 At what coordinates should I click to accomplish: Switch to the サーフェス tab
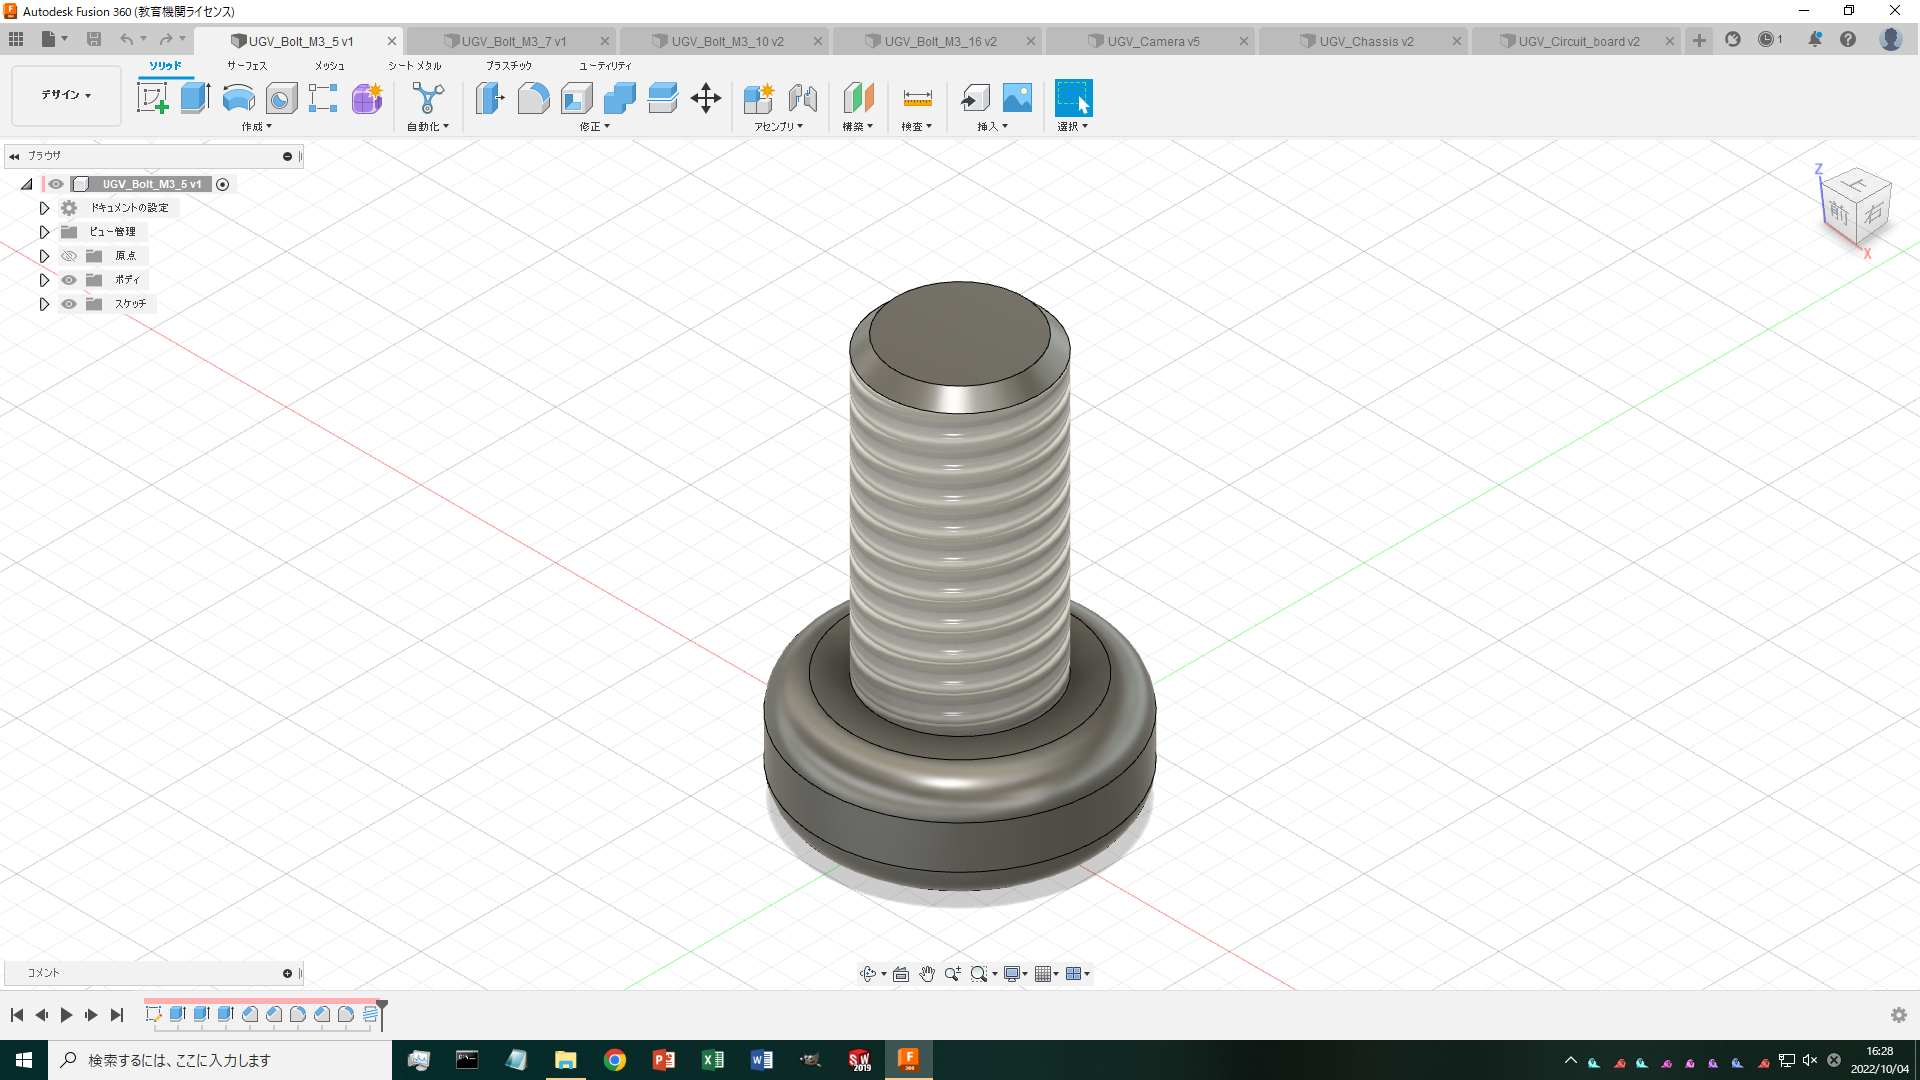[x=247, y=66]
